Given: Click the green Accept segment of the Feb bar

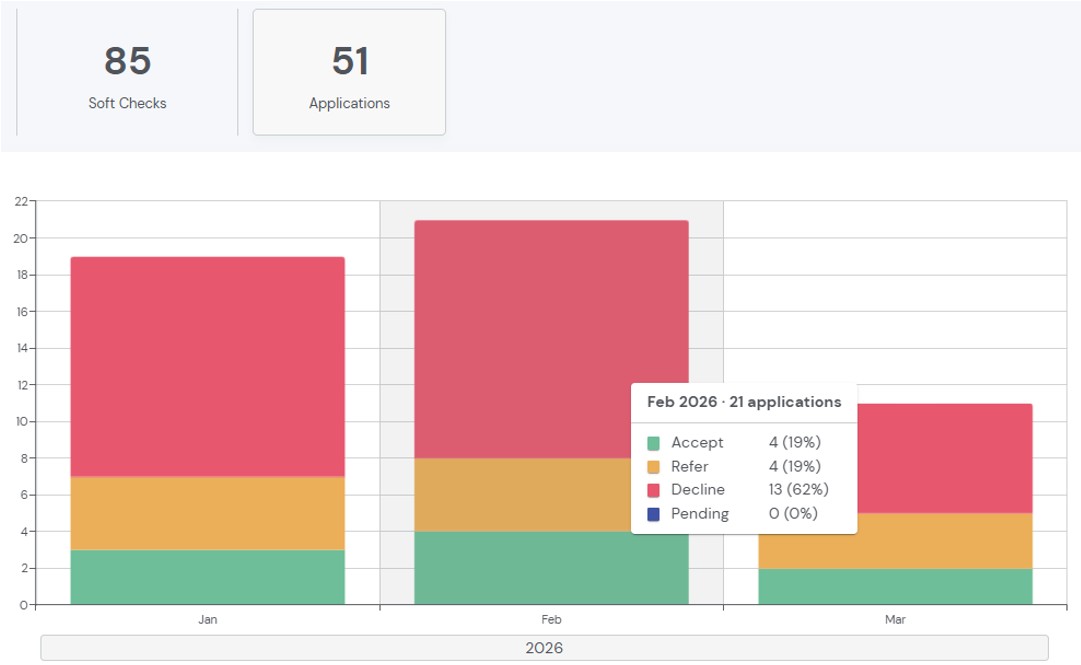Looking at the screenshot, I should click(x=520, y=568).
